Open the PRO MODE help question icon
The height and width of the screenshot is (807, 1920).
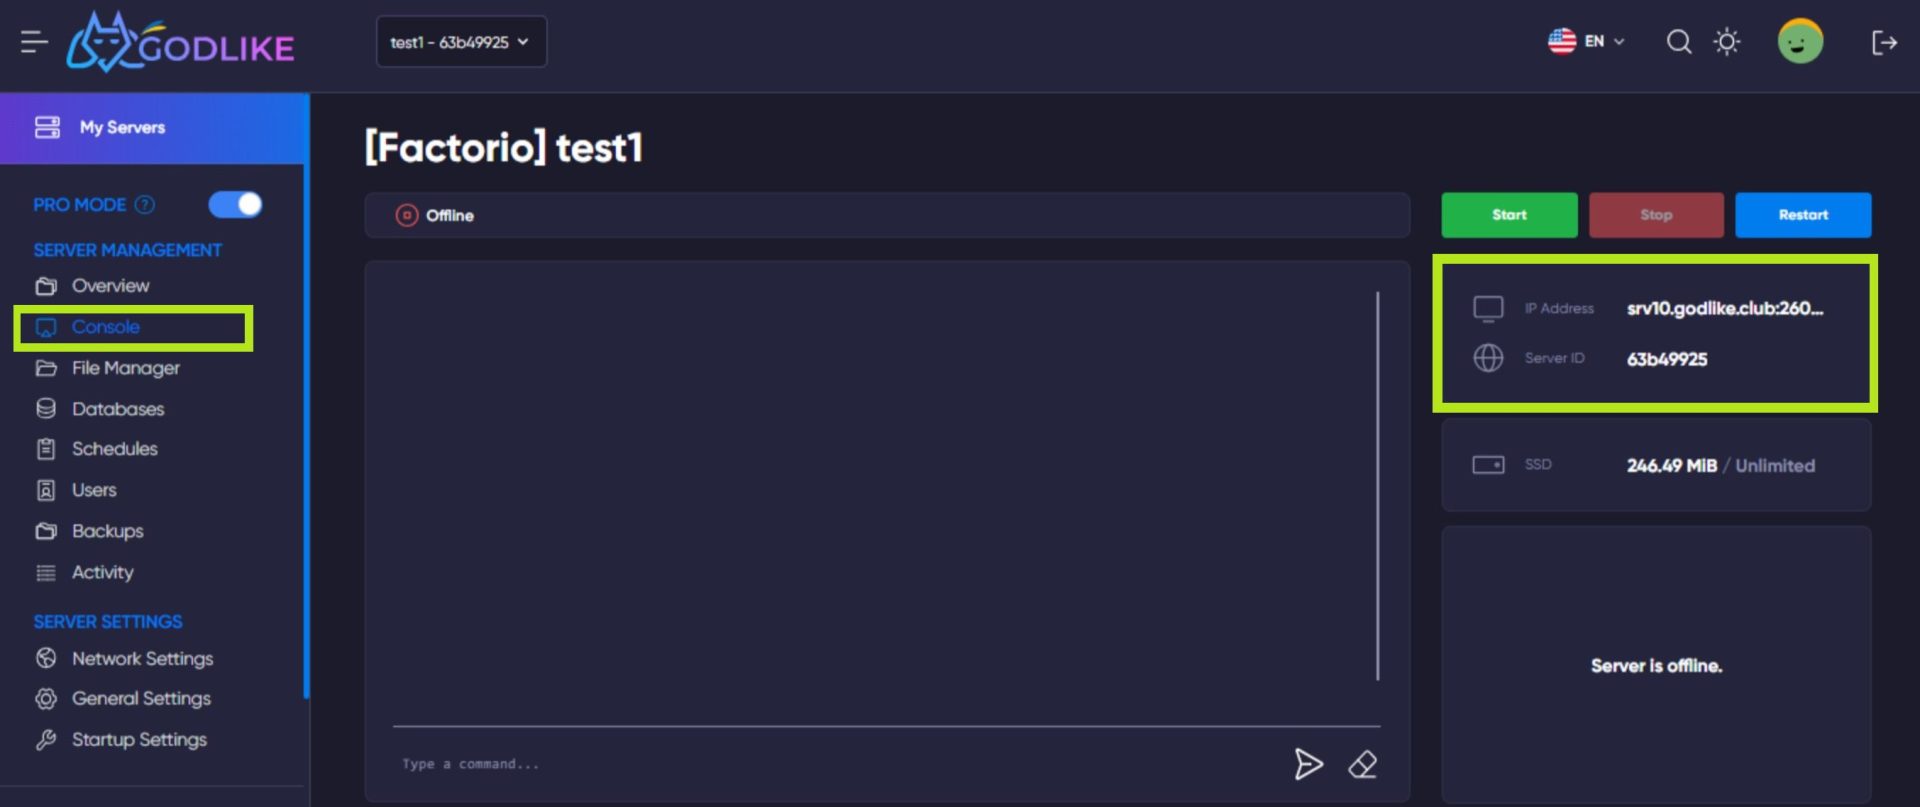tap(145, 204)
